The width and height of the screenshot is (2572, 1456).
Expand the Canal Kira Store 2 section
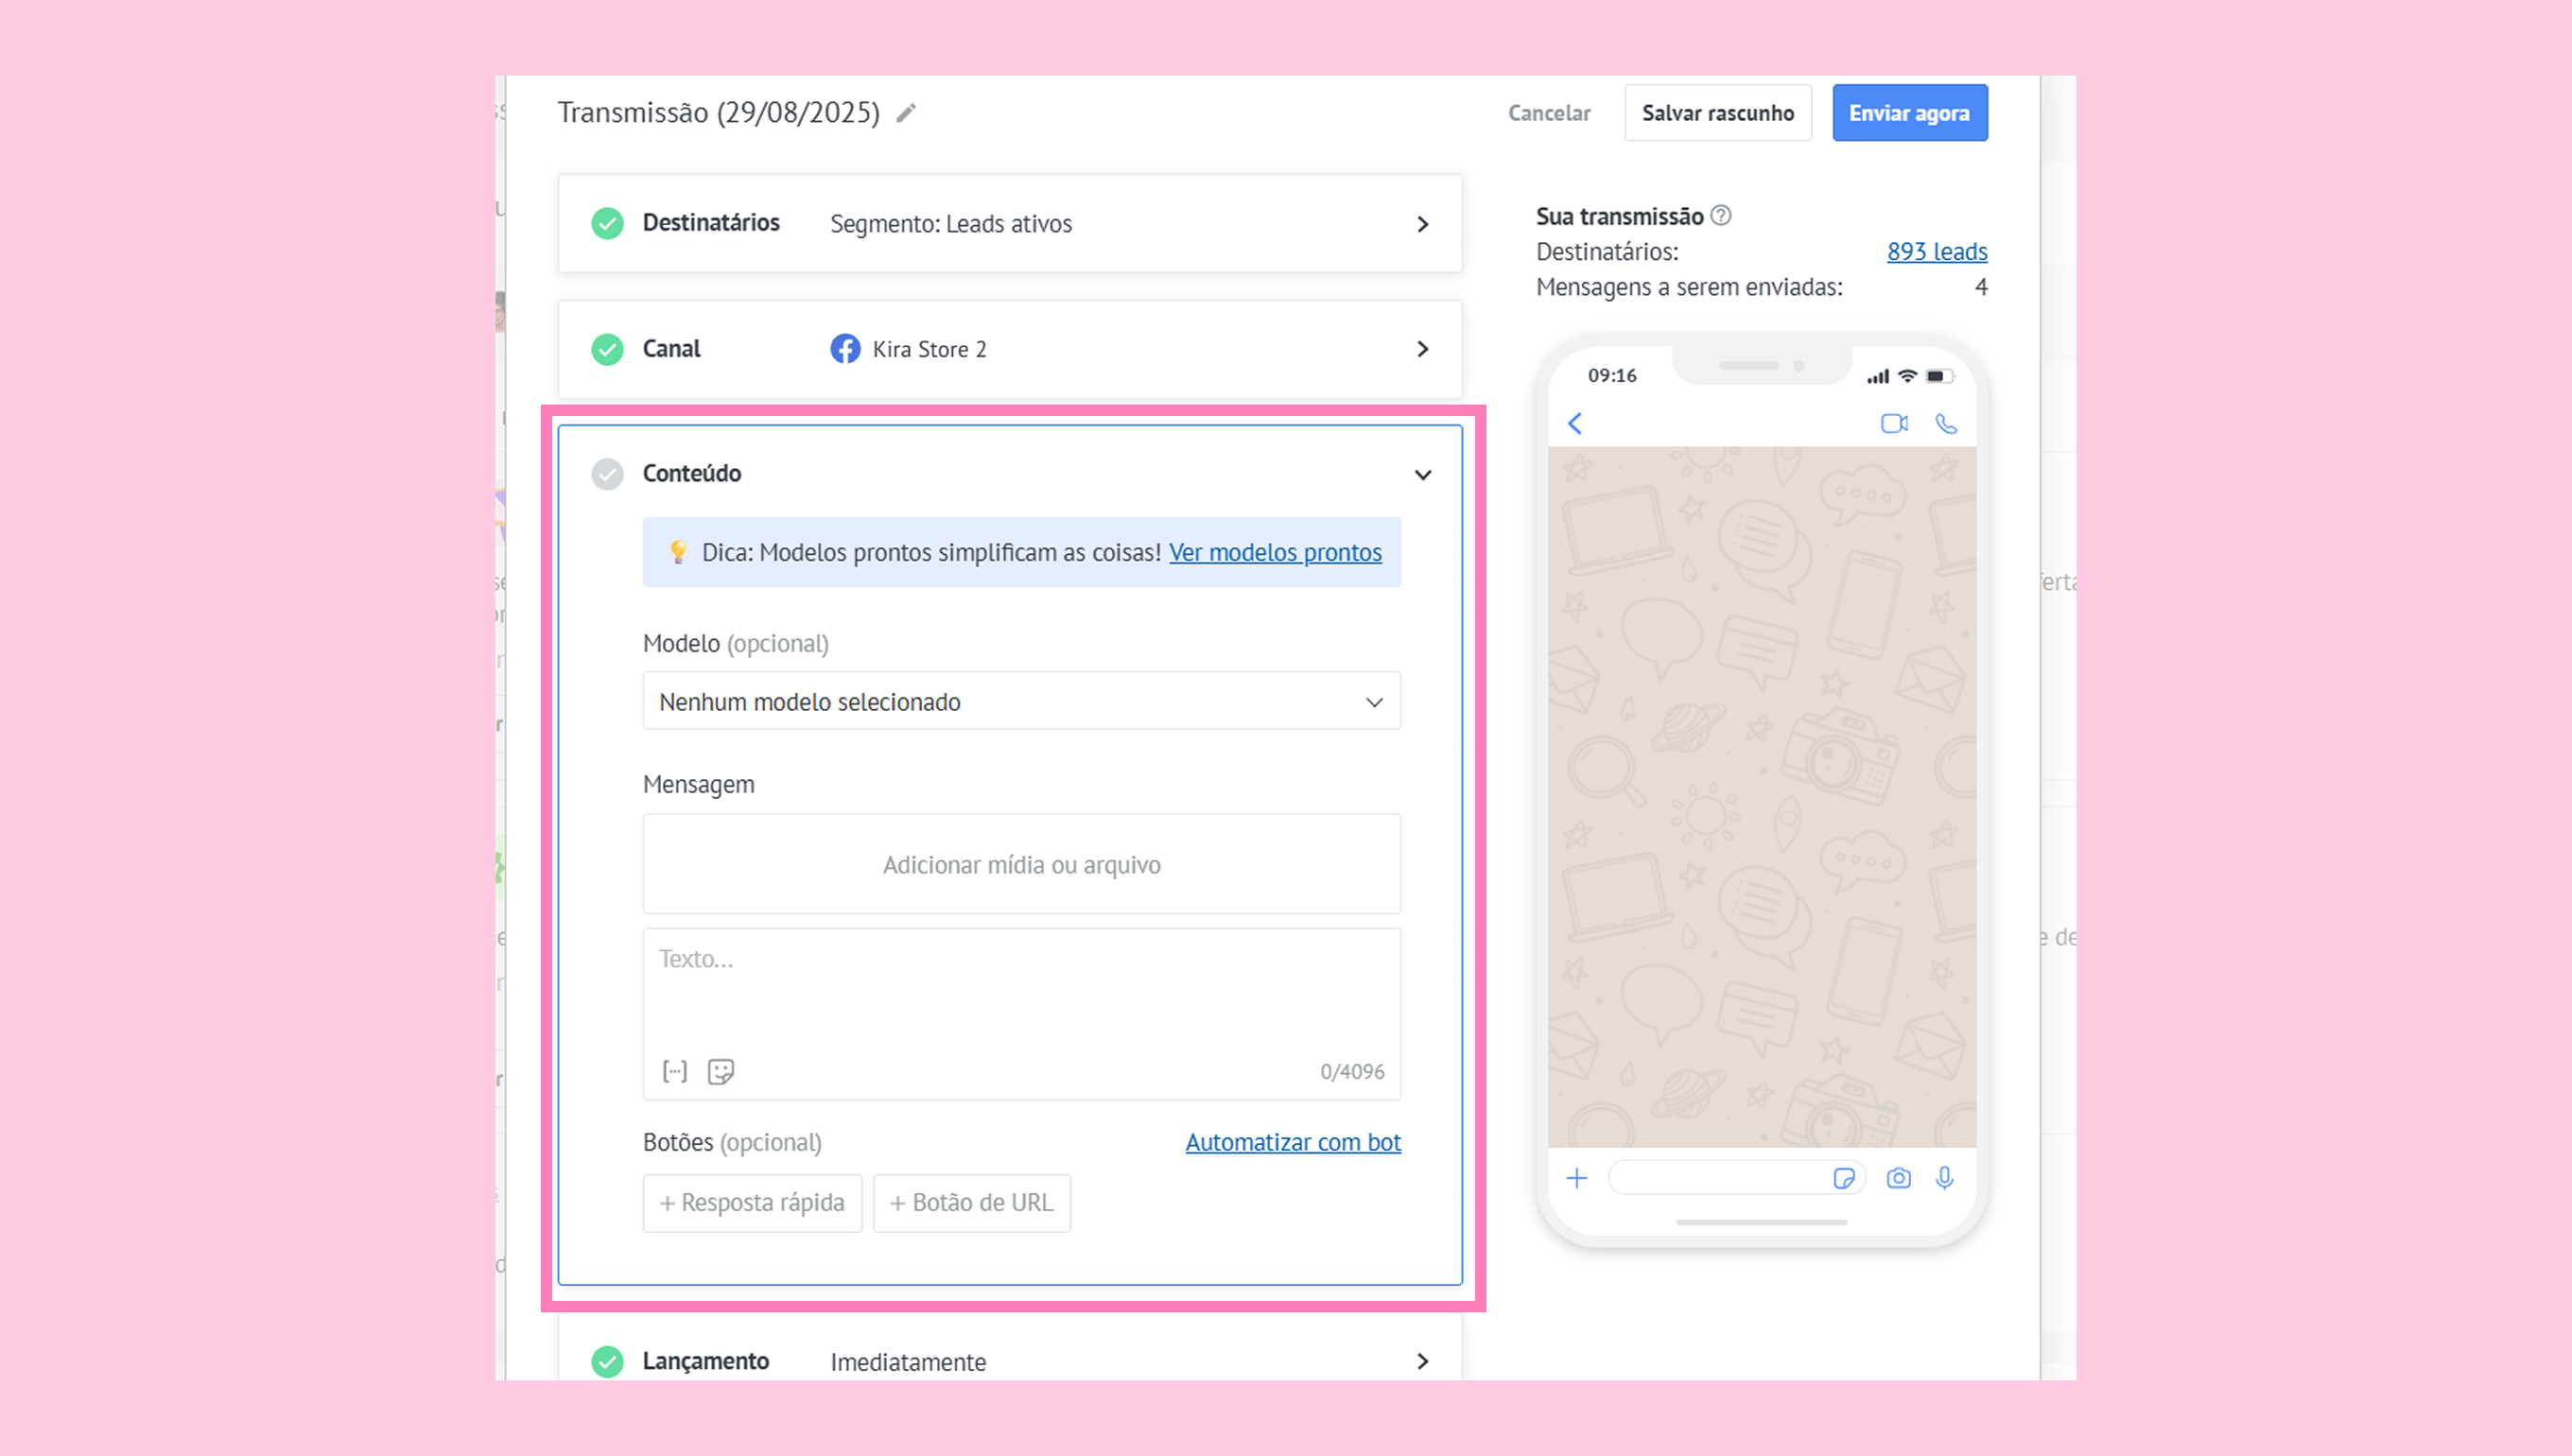click(x=1422, y=349)
